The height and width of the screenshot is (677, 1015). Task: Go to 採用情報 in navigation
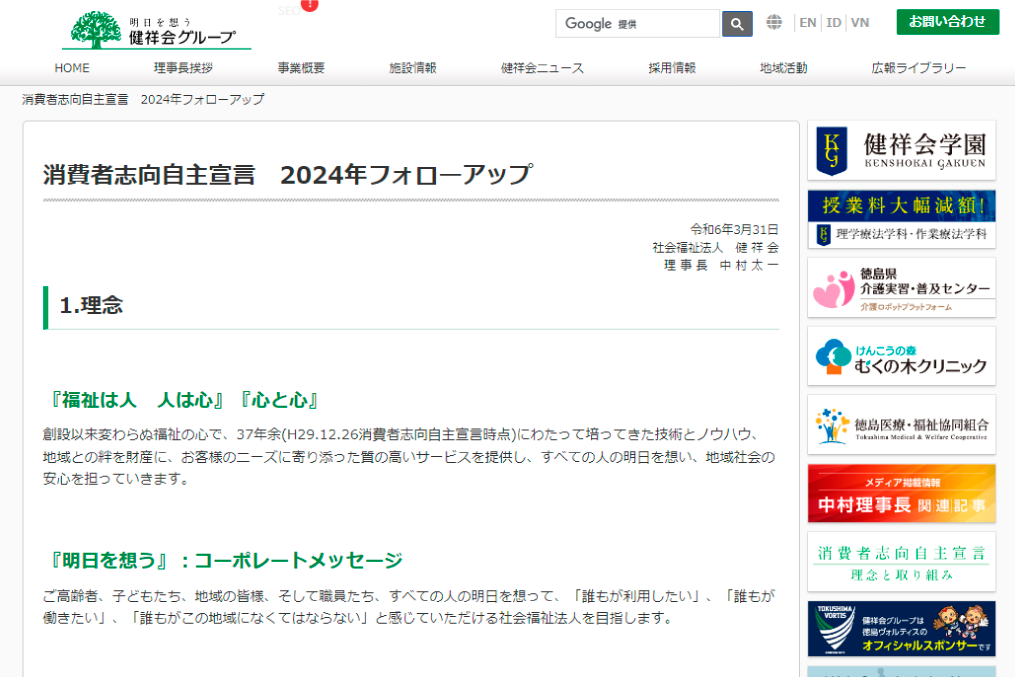(672, 68)
